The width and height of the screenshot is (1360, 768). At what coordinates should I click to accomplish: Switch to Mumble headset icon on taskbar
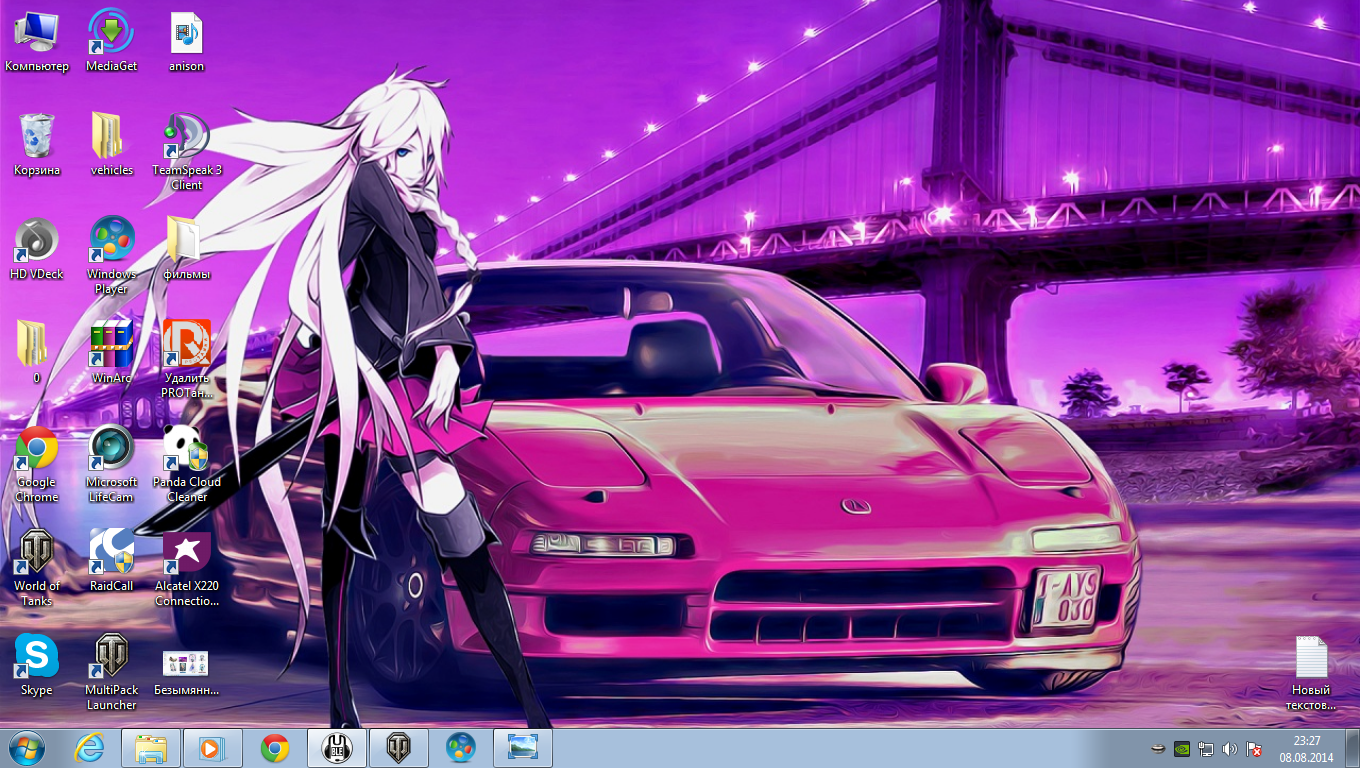tap(337, 748)
